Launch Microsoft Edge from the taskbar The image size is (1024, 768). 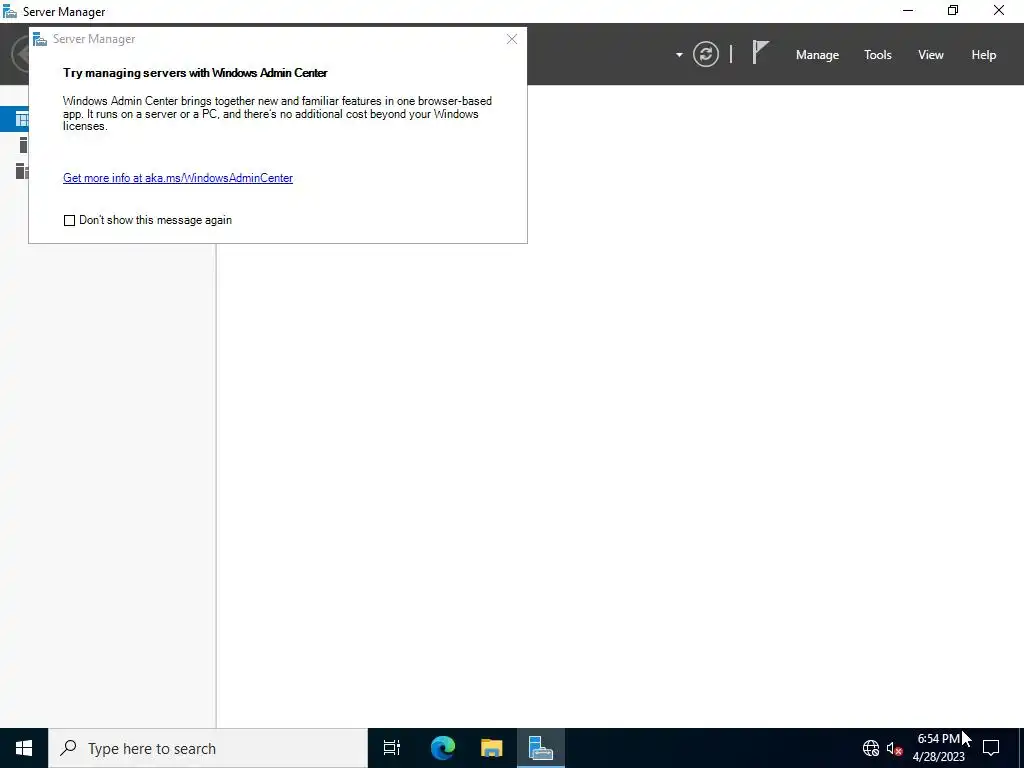click(x=442, y=748)
